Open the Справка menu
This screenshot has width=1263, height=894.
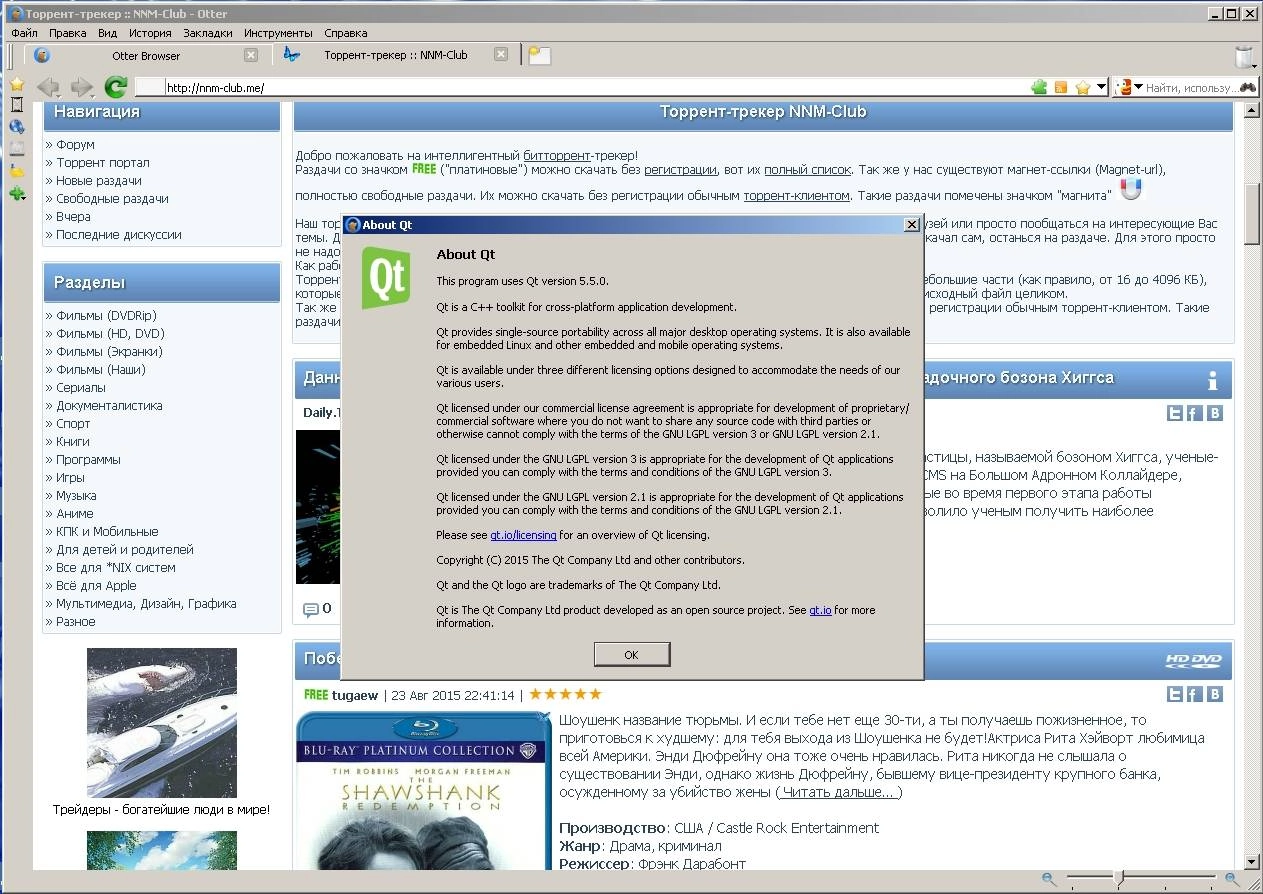(x=346, y=33)
